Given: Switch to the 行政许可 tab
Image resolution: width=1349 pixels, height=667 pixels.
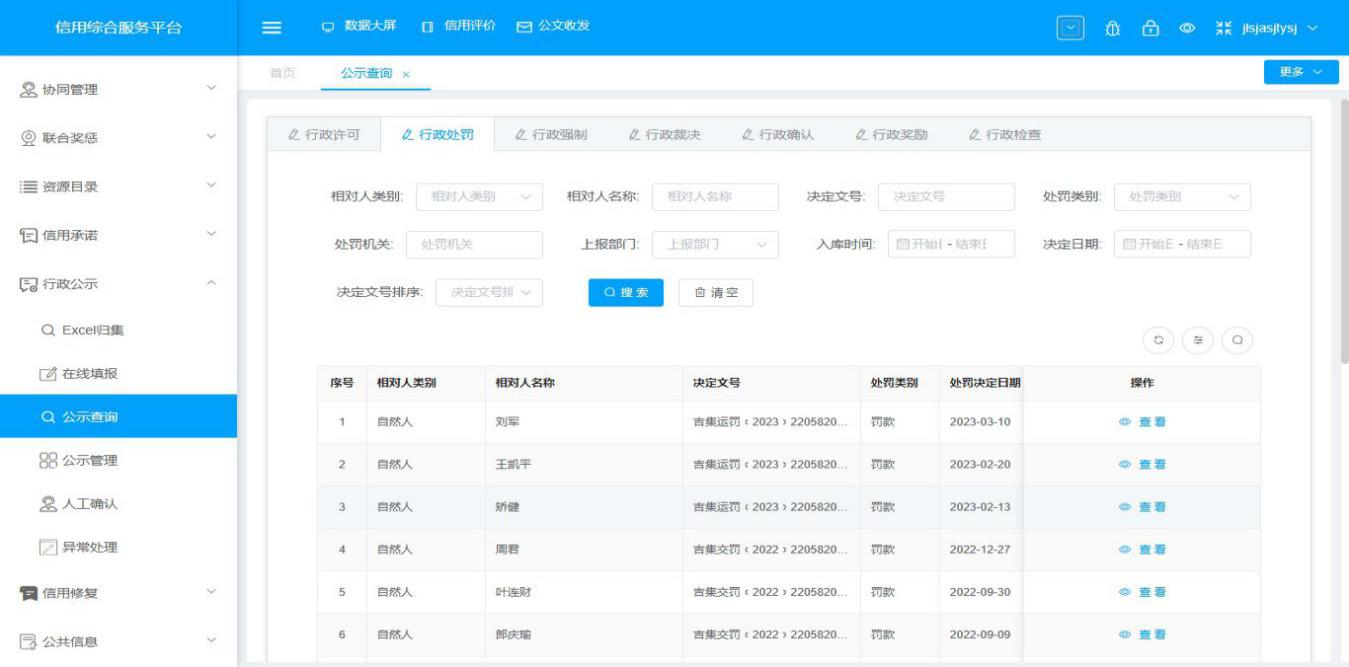Looking at the screenshot, I should (x=317, y=135).
